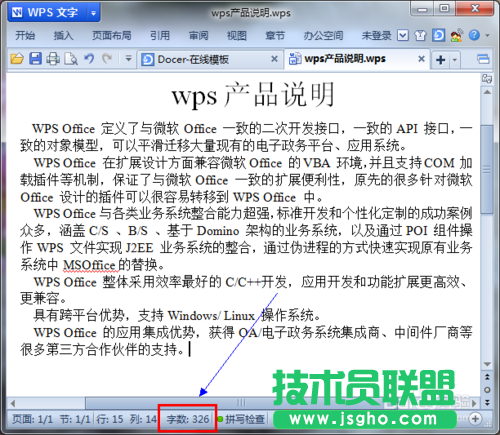Click the icon above vertical scrollbar
Screen dimensions: 500x435
tap(487, 79)
